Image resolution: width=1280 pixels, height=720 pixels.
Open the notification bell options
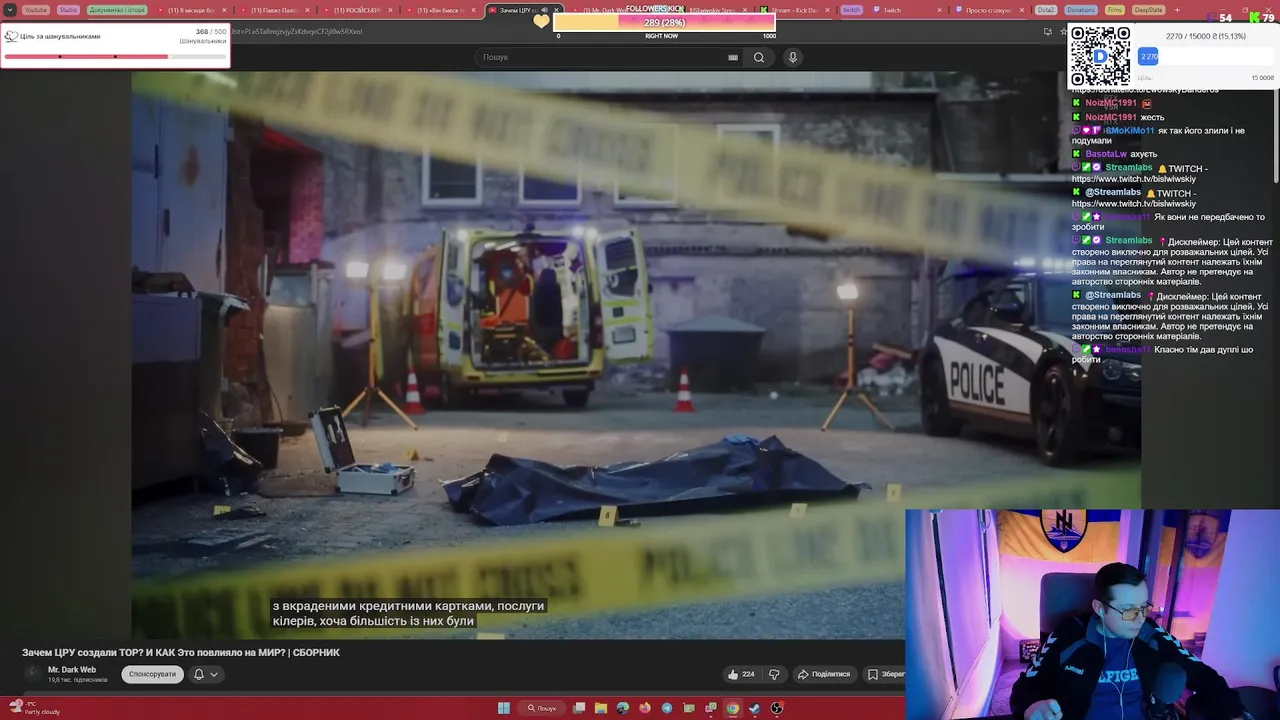tap(198, 674)
